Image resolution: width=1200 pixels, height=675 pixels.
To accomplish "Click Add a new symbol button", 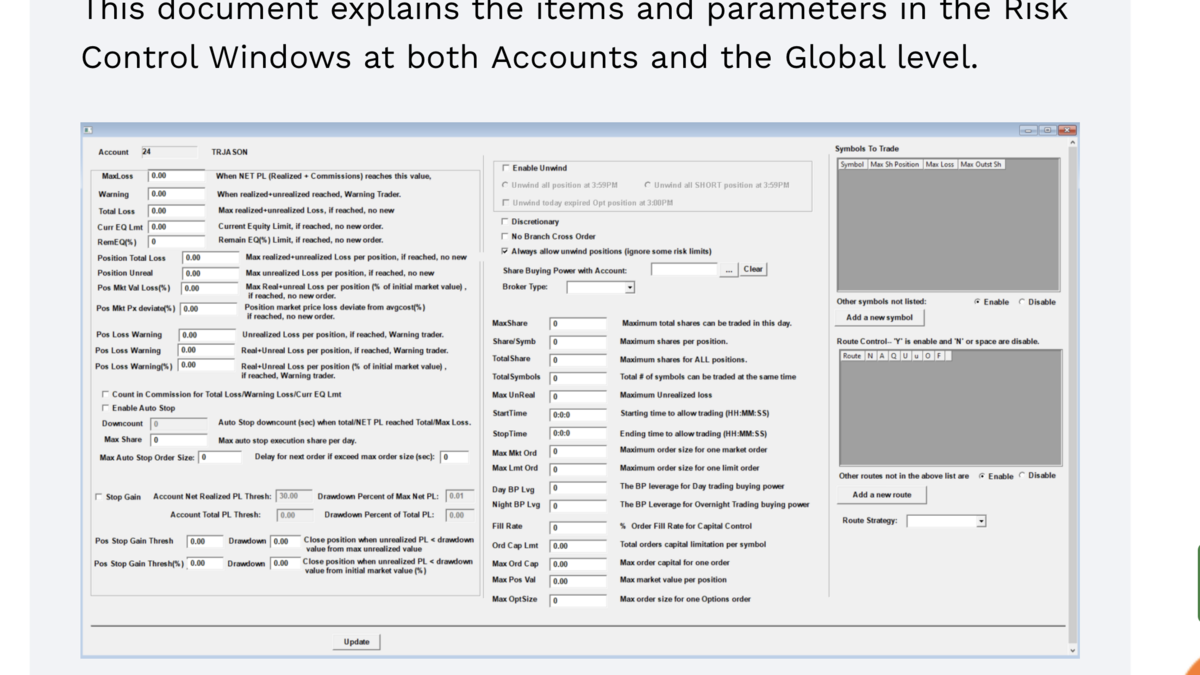I will click(x=879, y=318).
